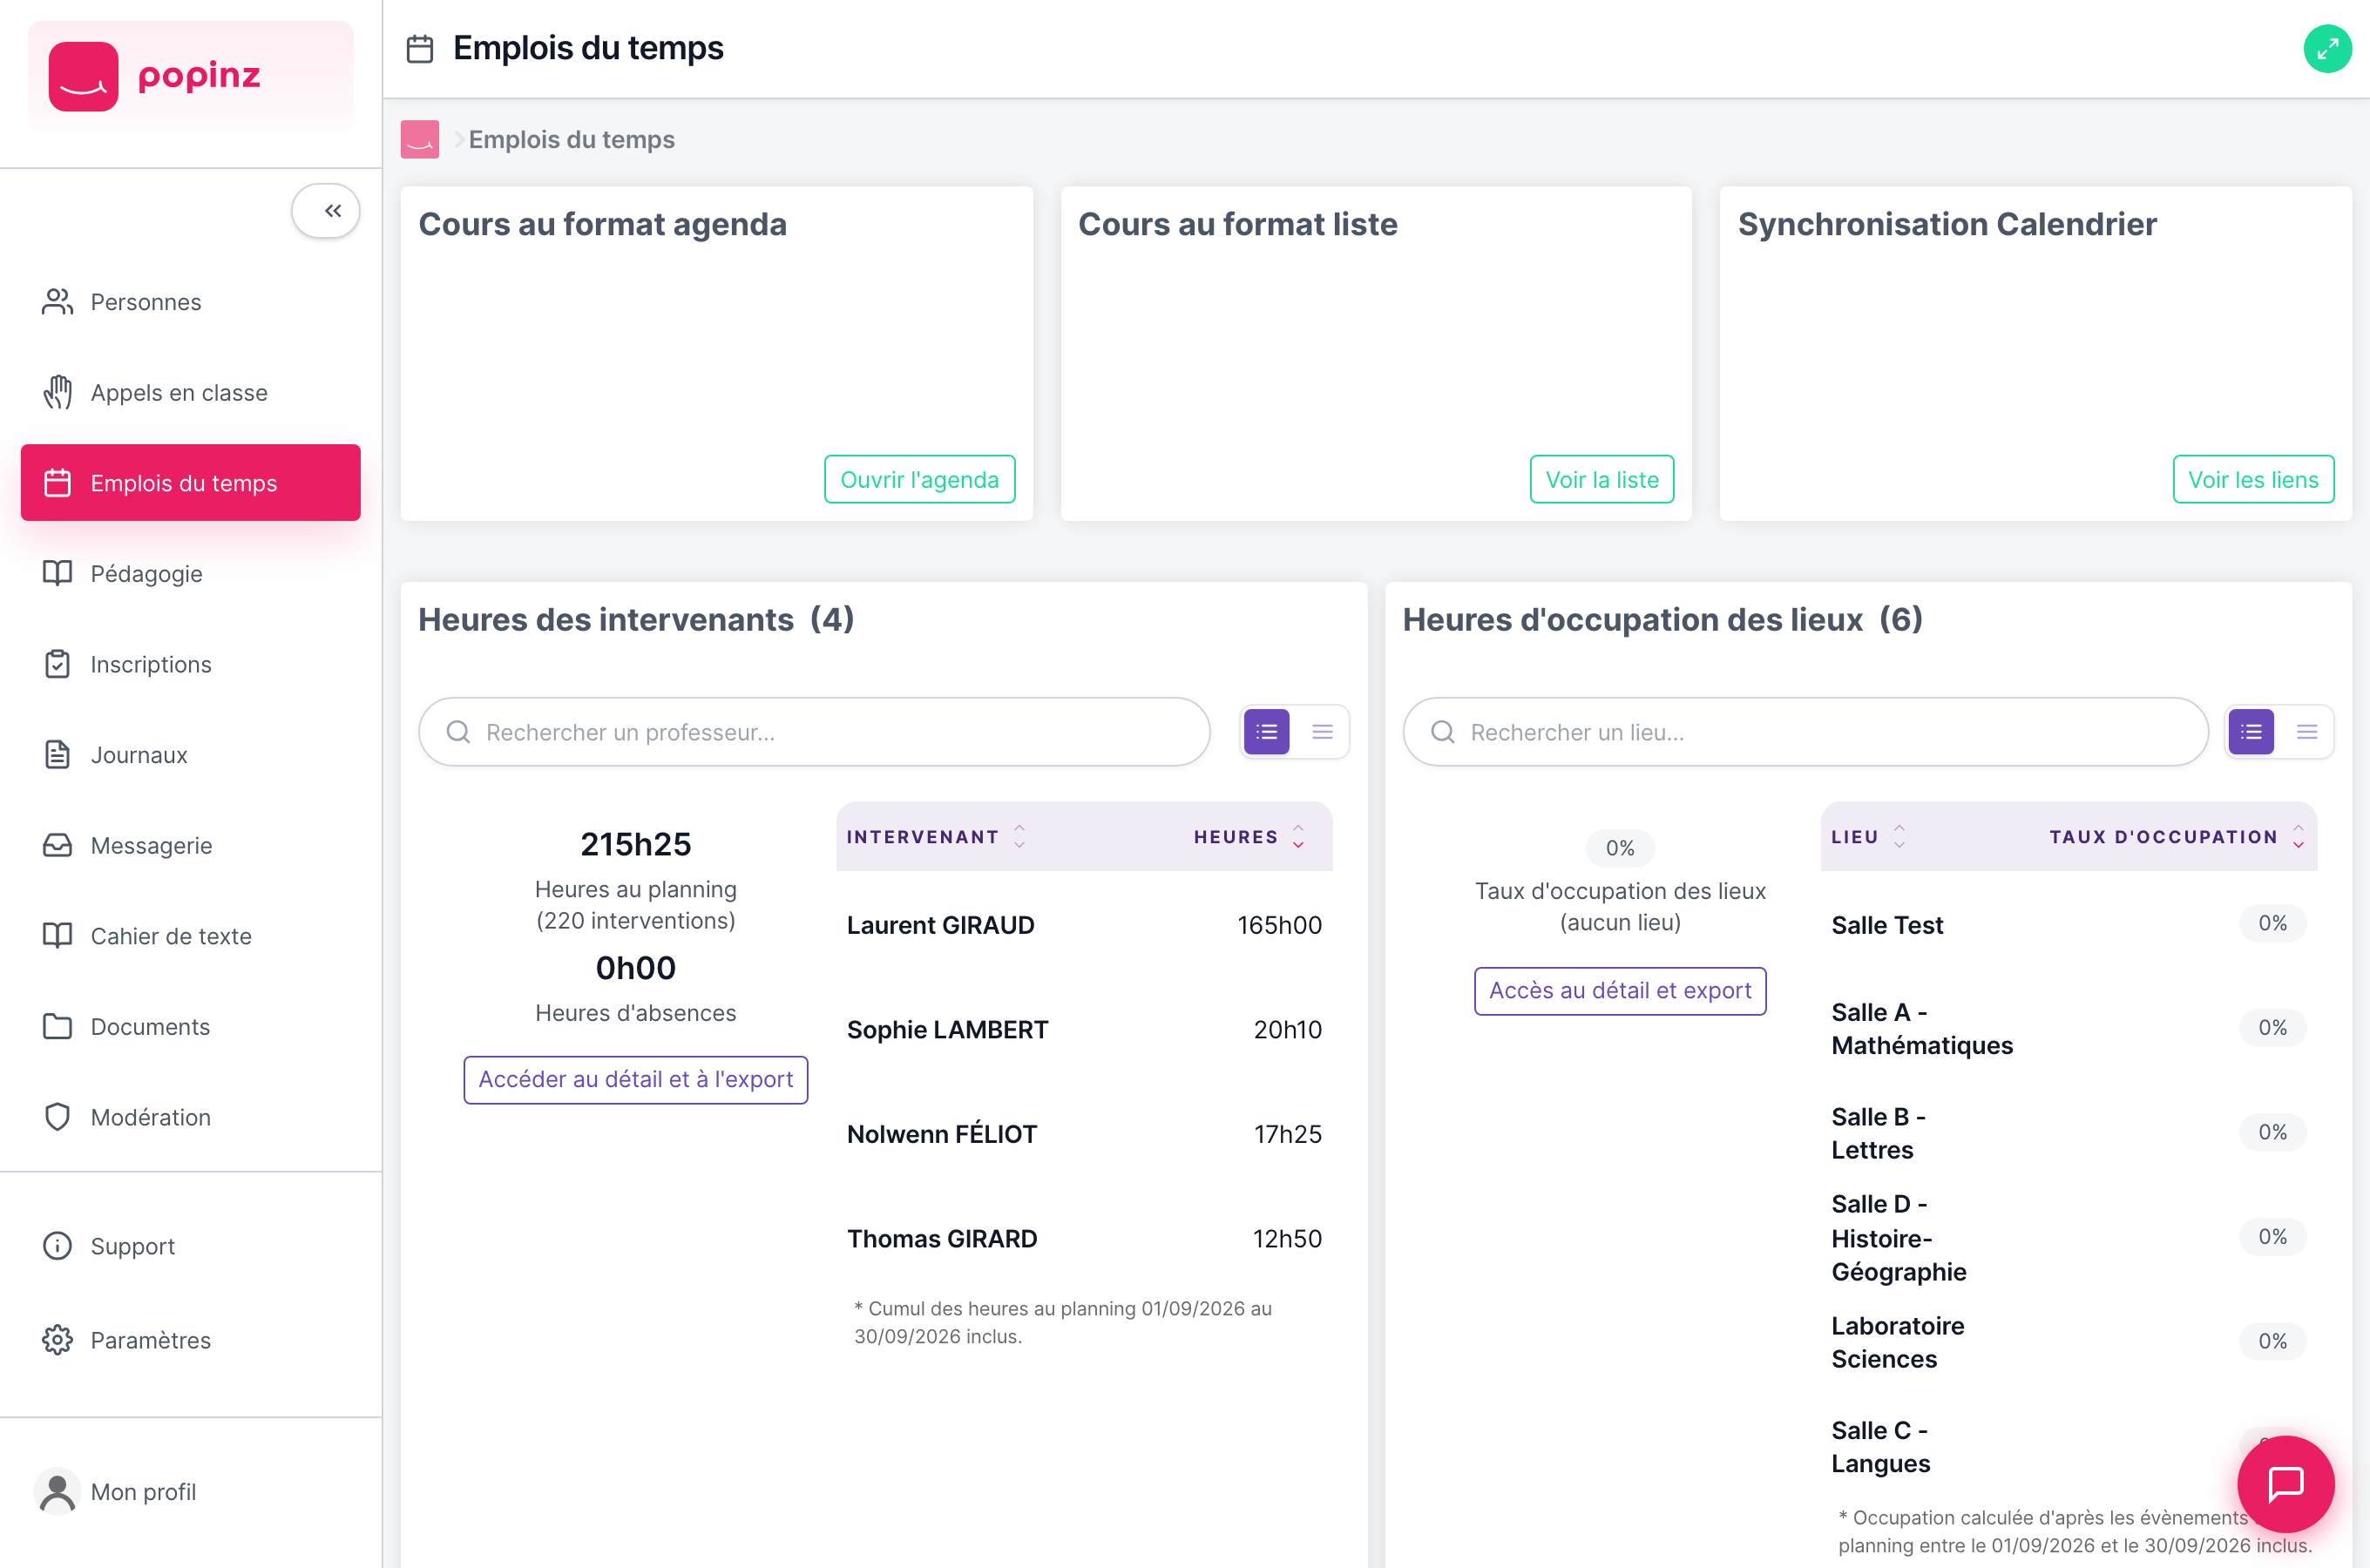The image size is (2370, 1568).
Task: Open the Pédagogie section
Action: coord(190,574)
